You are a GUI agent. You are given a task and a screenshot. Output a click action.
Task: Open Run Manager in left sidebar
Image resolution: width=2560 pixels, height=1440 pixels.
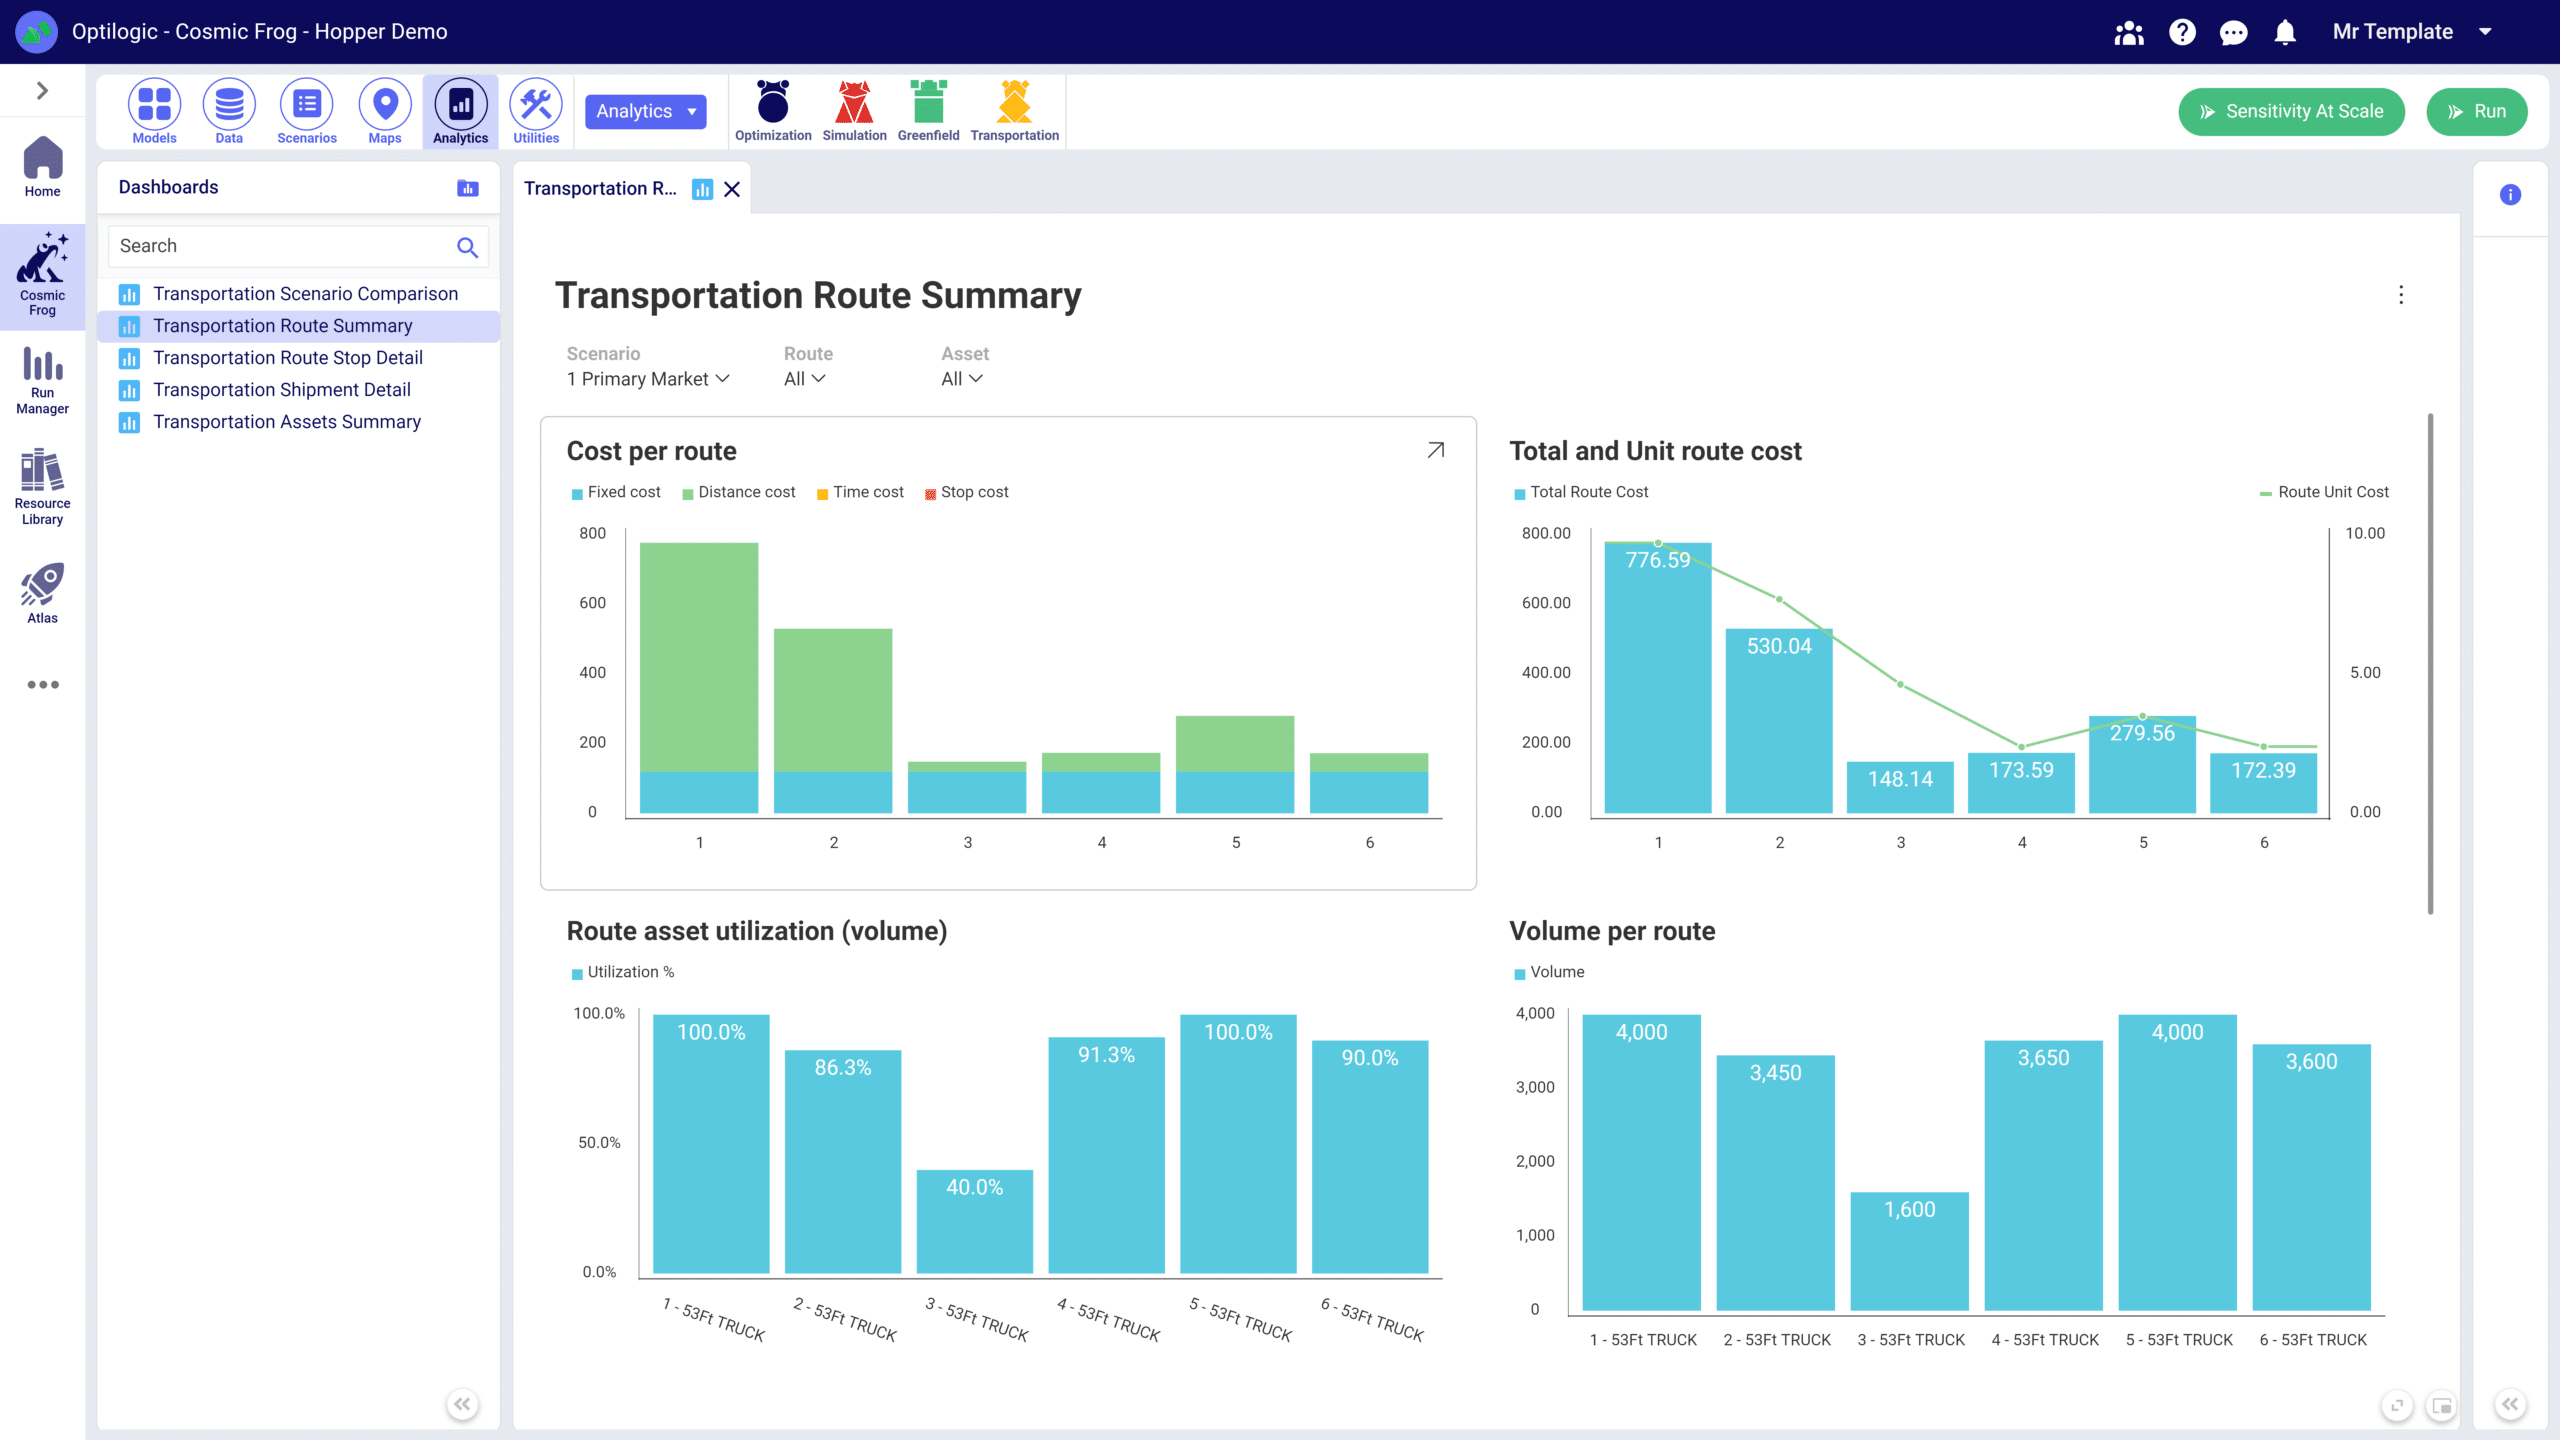click(42, 380)
